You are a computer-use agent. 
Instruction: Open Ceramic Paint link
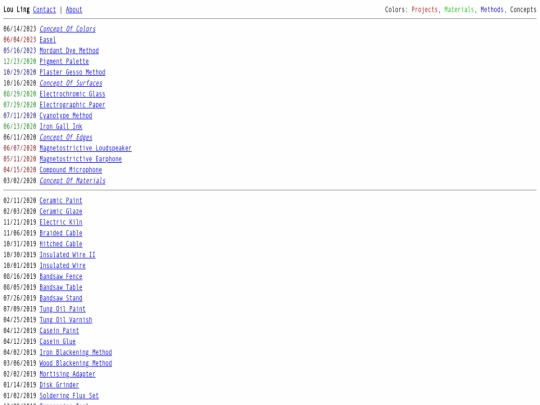pyautogui.click(x=61, y=200)
